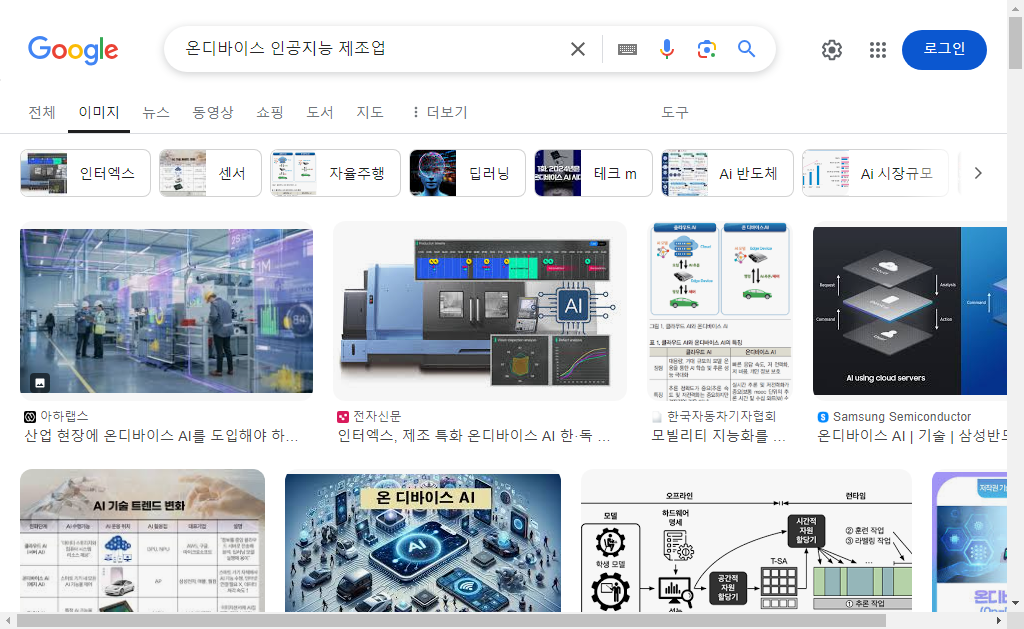
Task: Filter images by Ai 시장규모 chip
Action: (x=875, y=173)
